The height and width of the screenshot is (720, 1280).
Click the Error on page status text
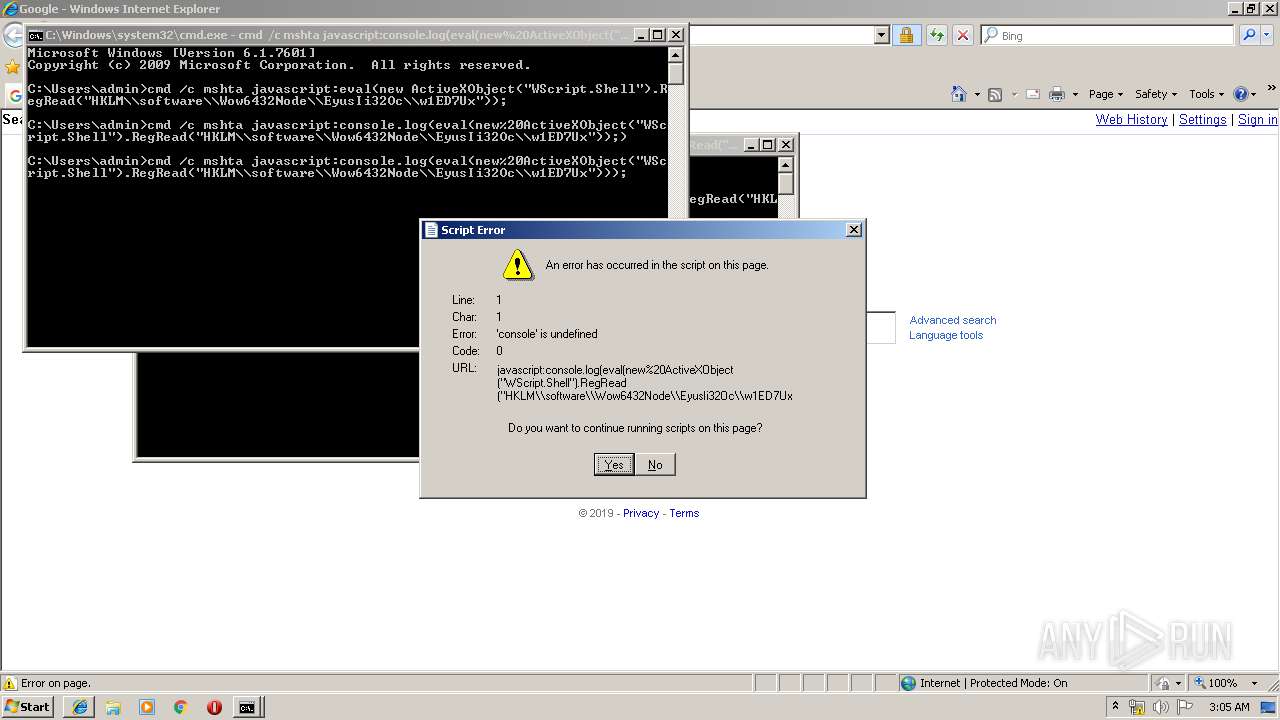pos(56,683)
